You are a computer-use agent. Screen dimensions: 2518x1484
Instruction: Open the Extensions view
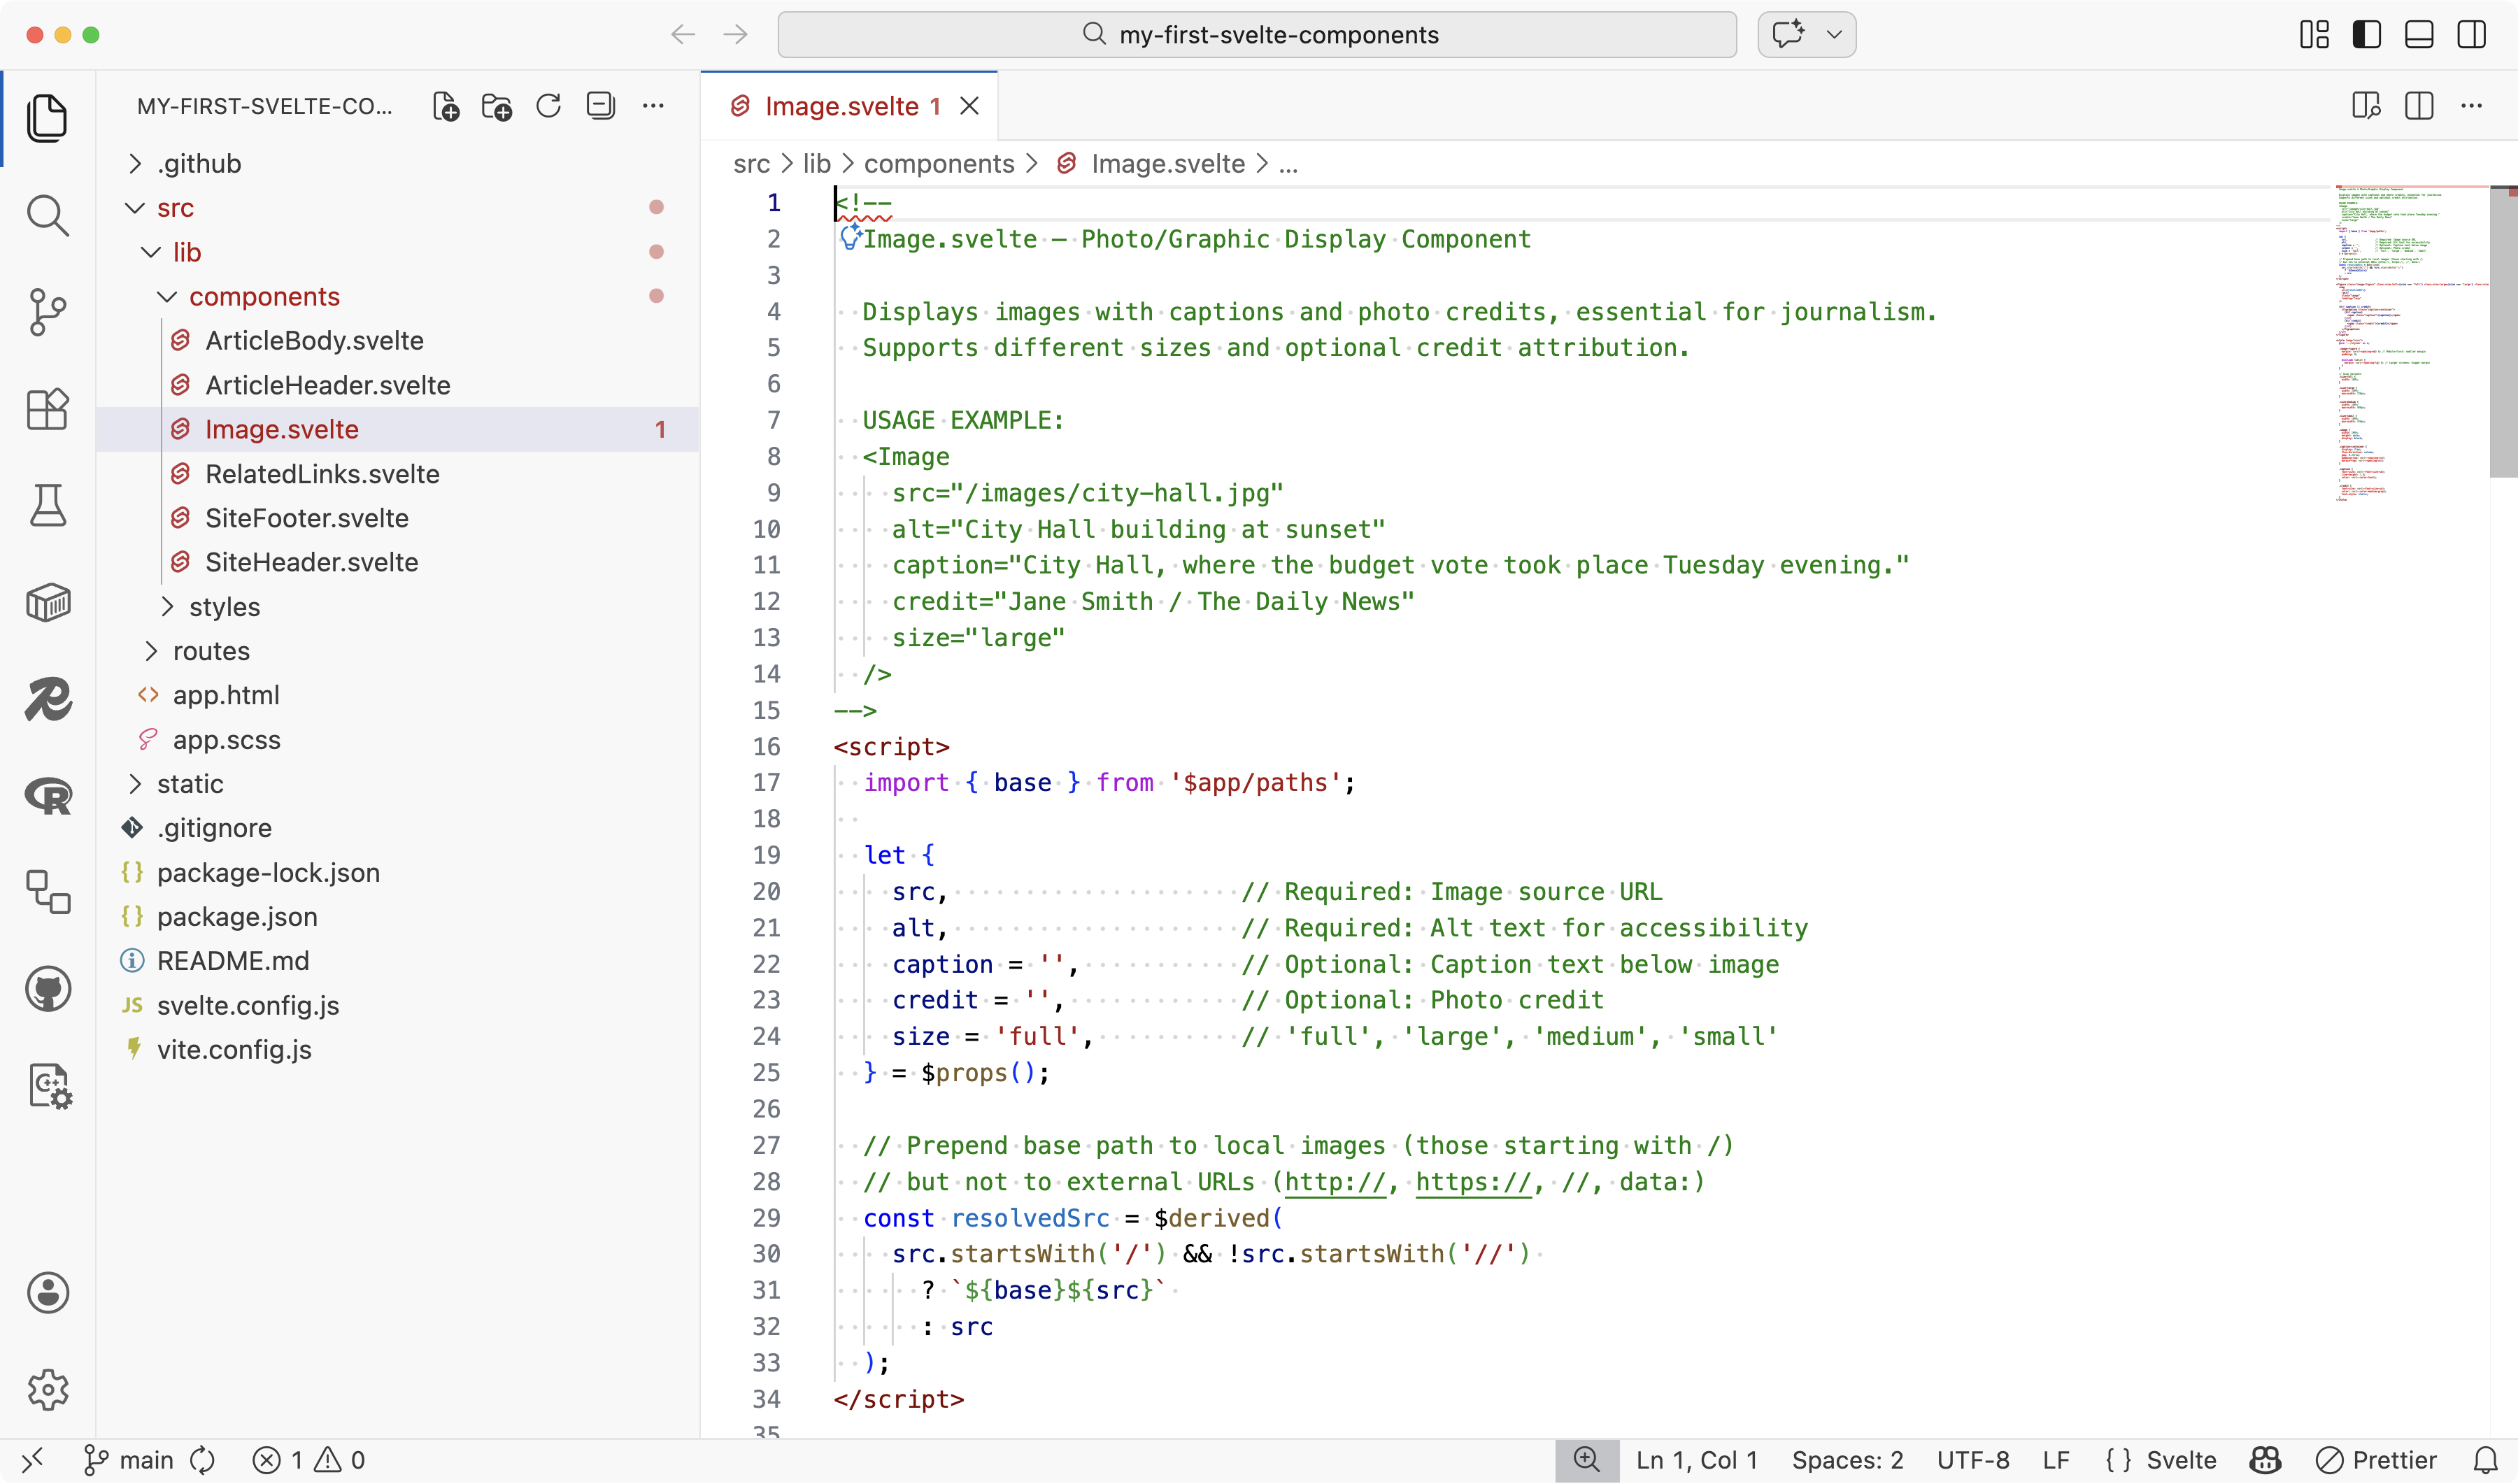pos(47,409)
